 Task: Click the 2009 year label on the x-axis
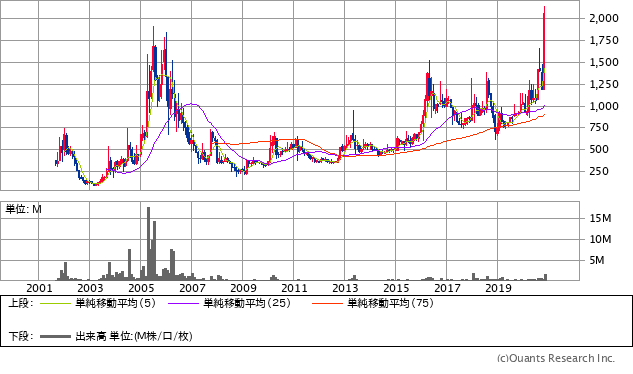coord(243,288)
